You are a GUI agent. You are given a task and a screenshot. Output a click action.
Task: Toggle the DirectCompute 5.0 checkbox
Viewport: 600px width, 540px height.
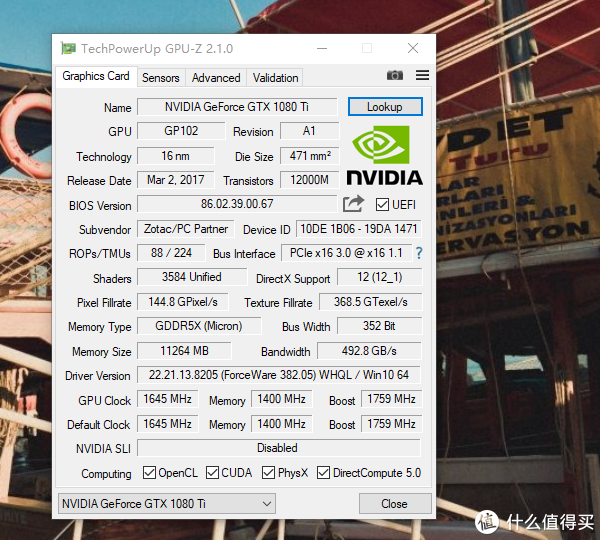coord(323,473)
